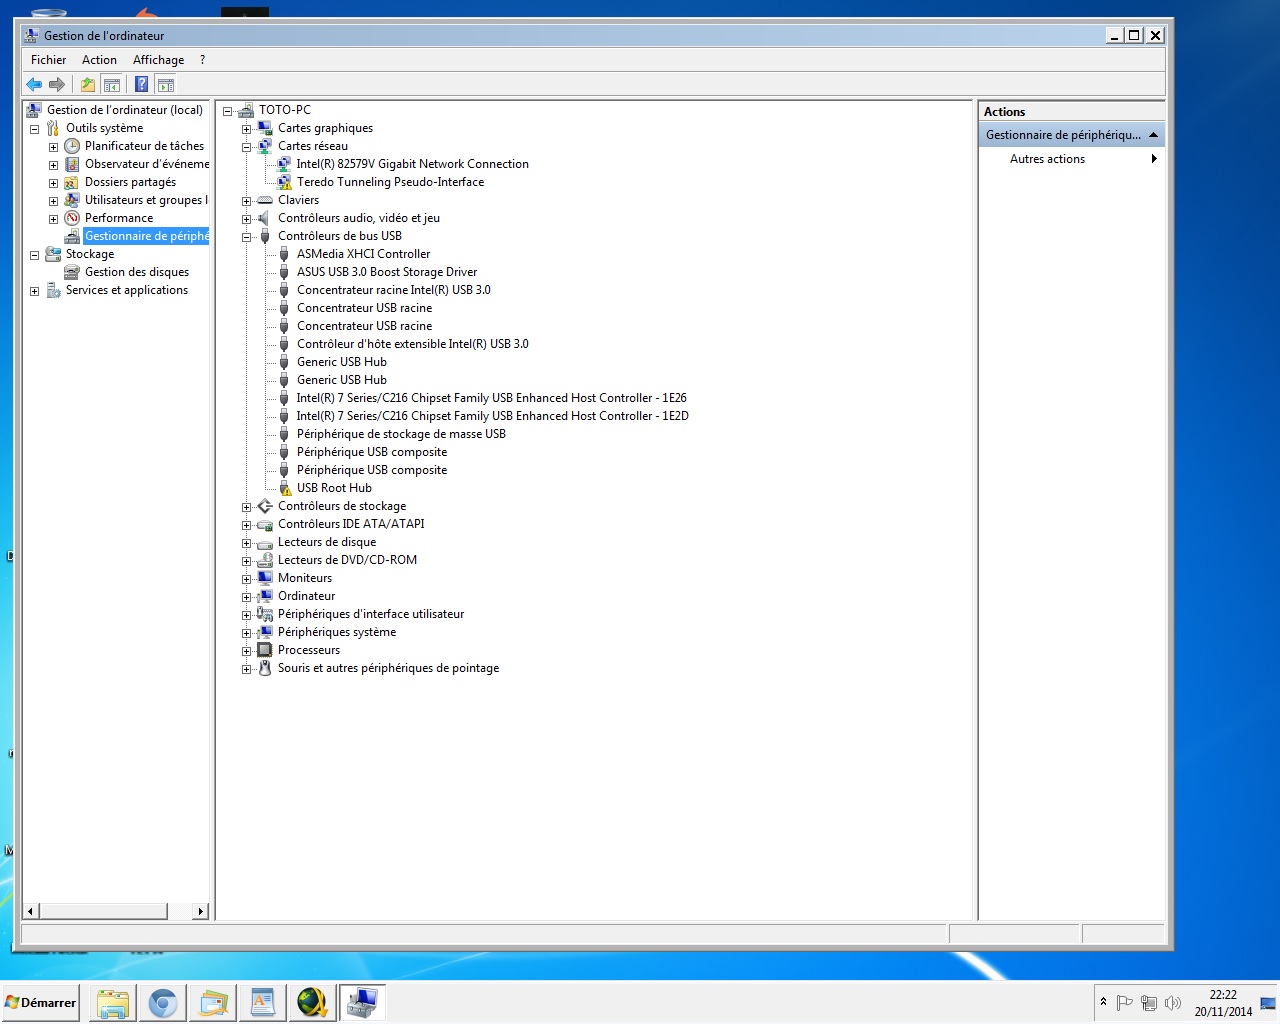Select Gestion de l'ordinateur (local) root
The height and width of the screenshot is (1024, 1280).
(x=125, y=110)
